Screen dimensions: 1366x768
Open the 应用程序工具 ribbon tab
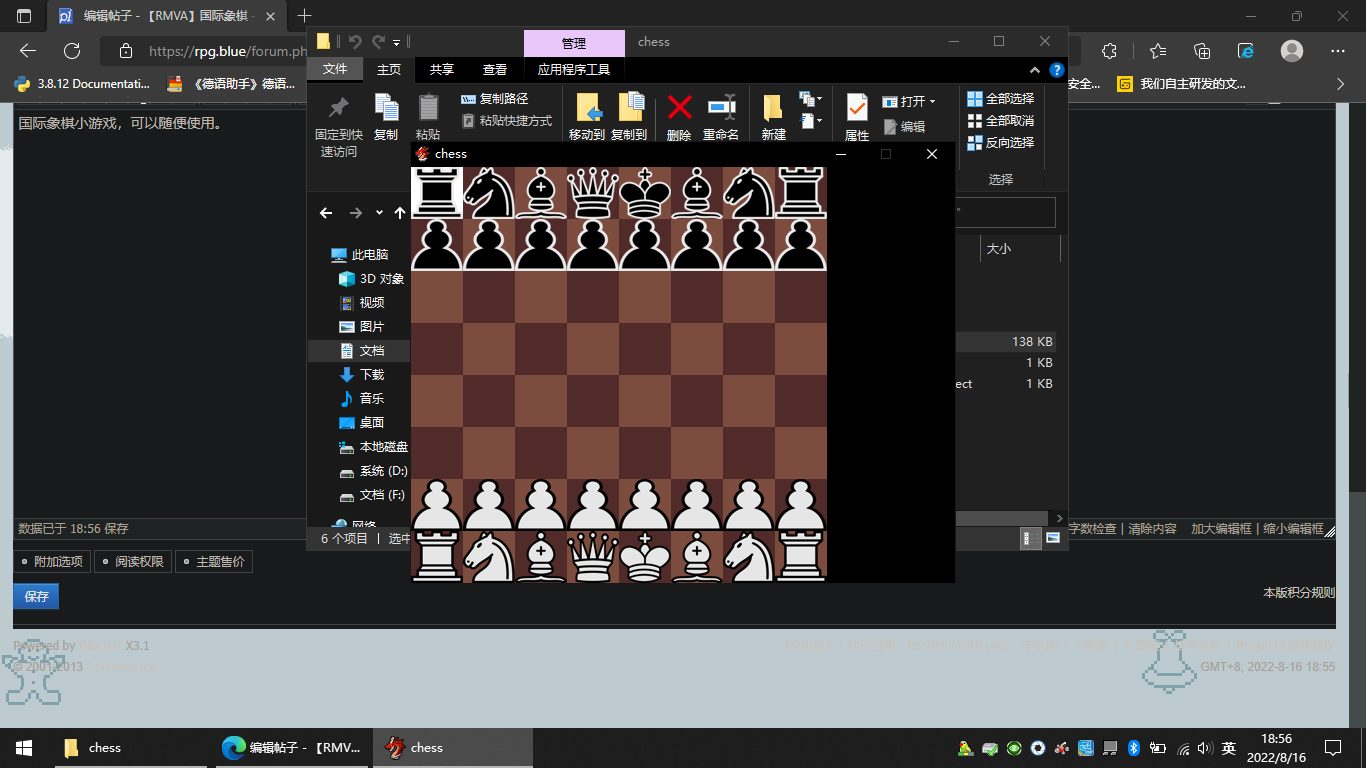coord(574,69)
